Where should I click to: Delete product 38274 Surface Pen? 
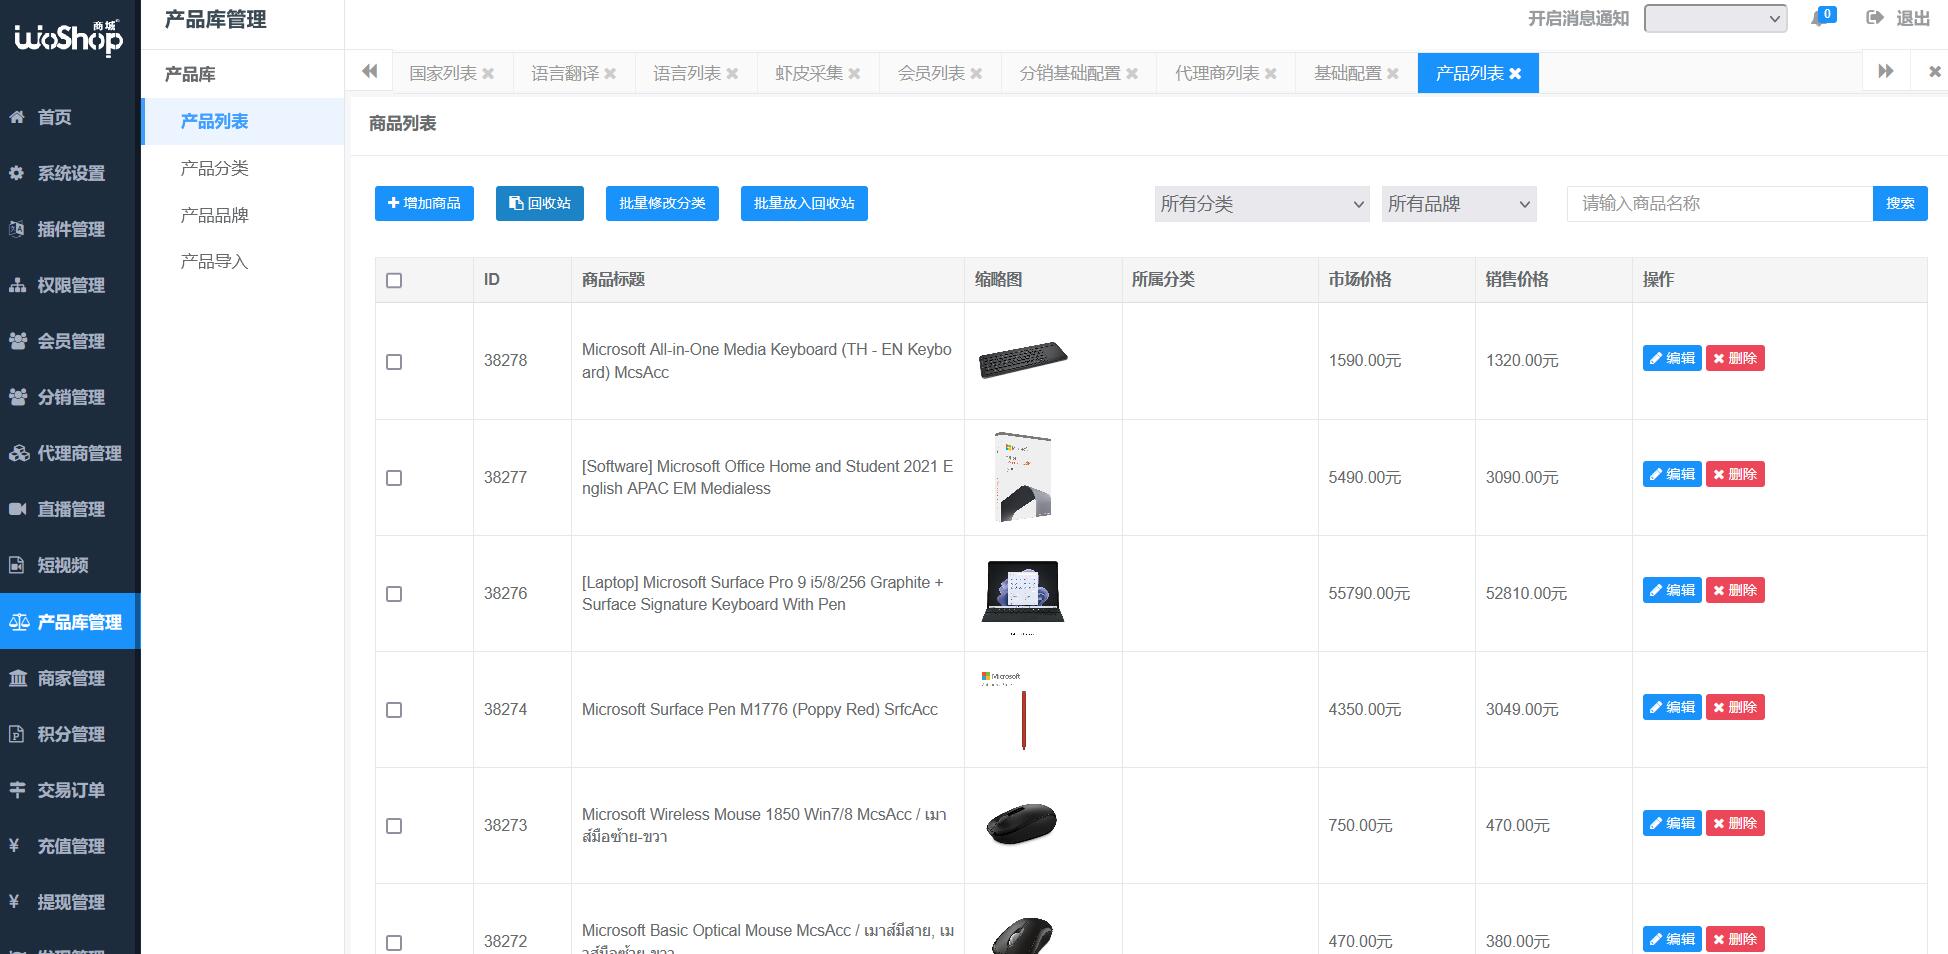click(1735, 707)
